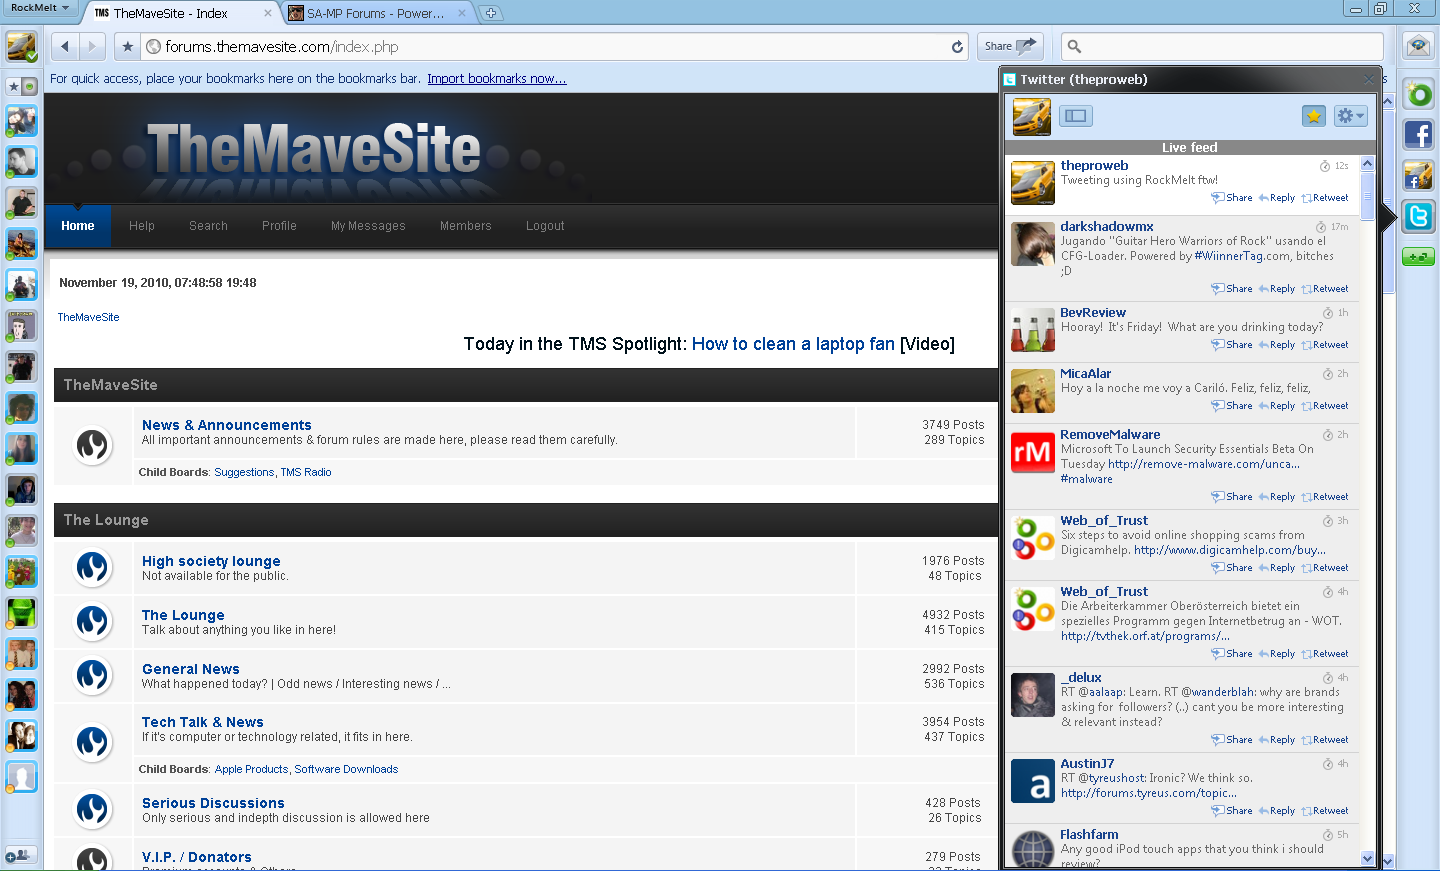Image resolution: width=1440 pixels, height=871 pixels.
Task: Open the remove-malware.com link in tweet
Action: 1204,464
